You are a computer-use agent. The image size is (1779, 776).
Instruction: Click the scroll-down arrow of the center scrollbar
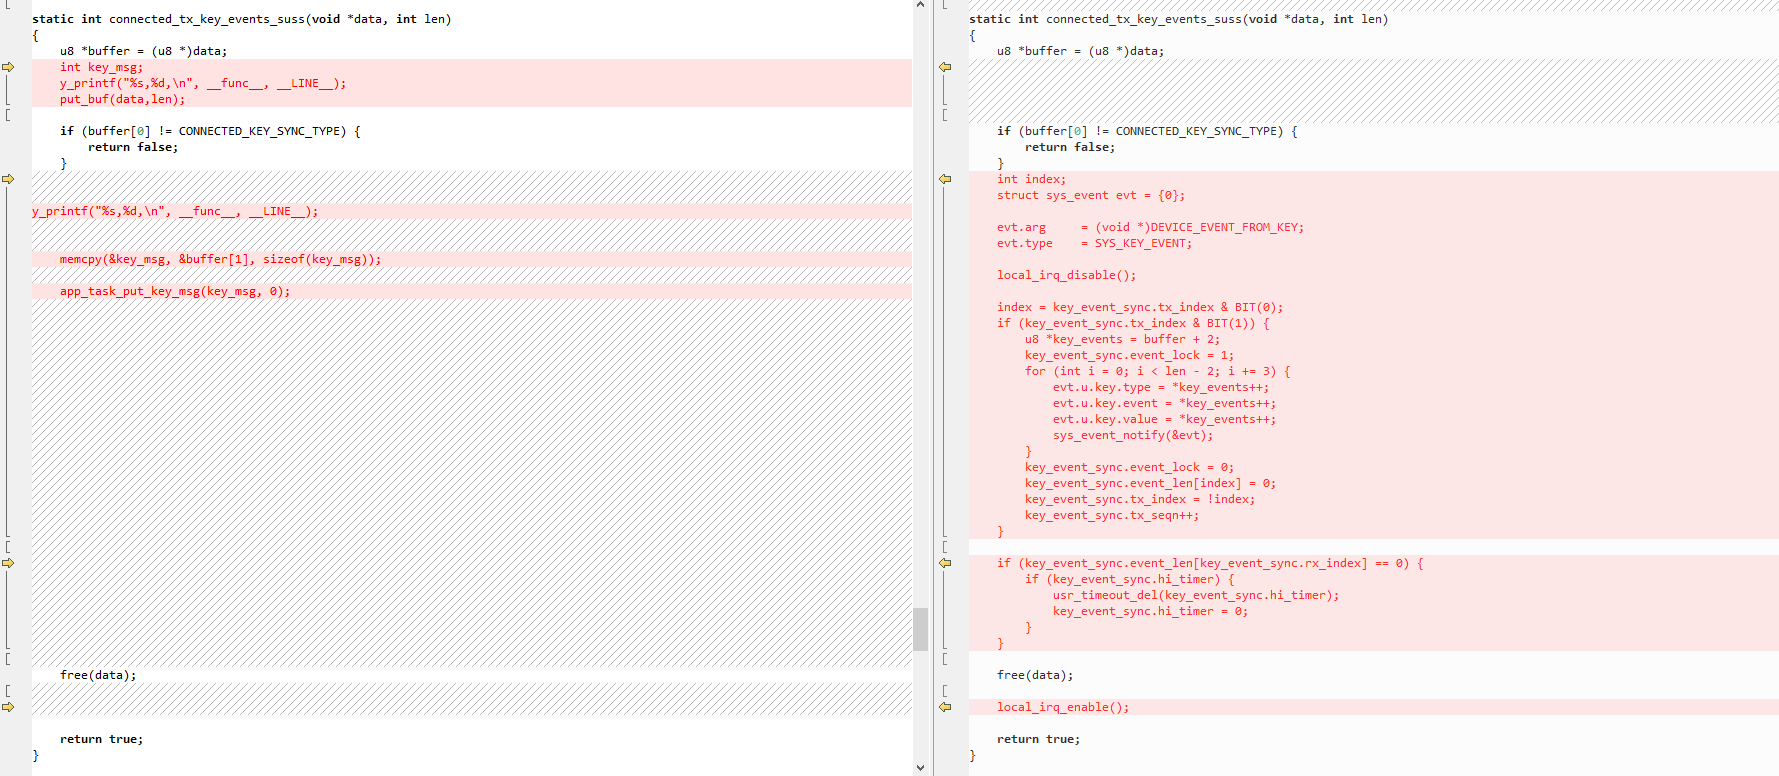[921, 768]
